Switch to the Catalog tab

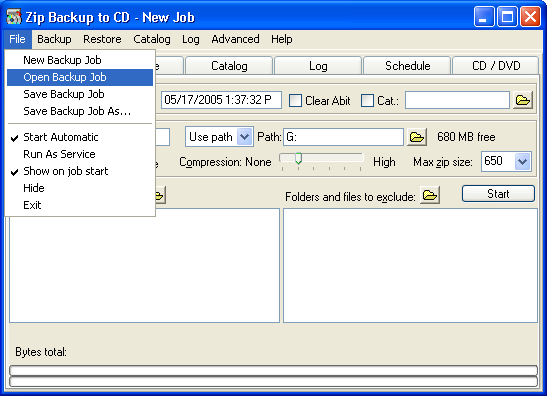(229, 66)
